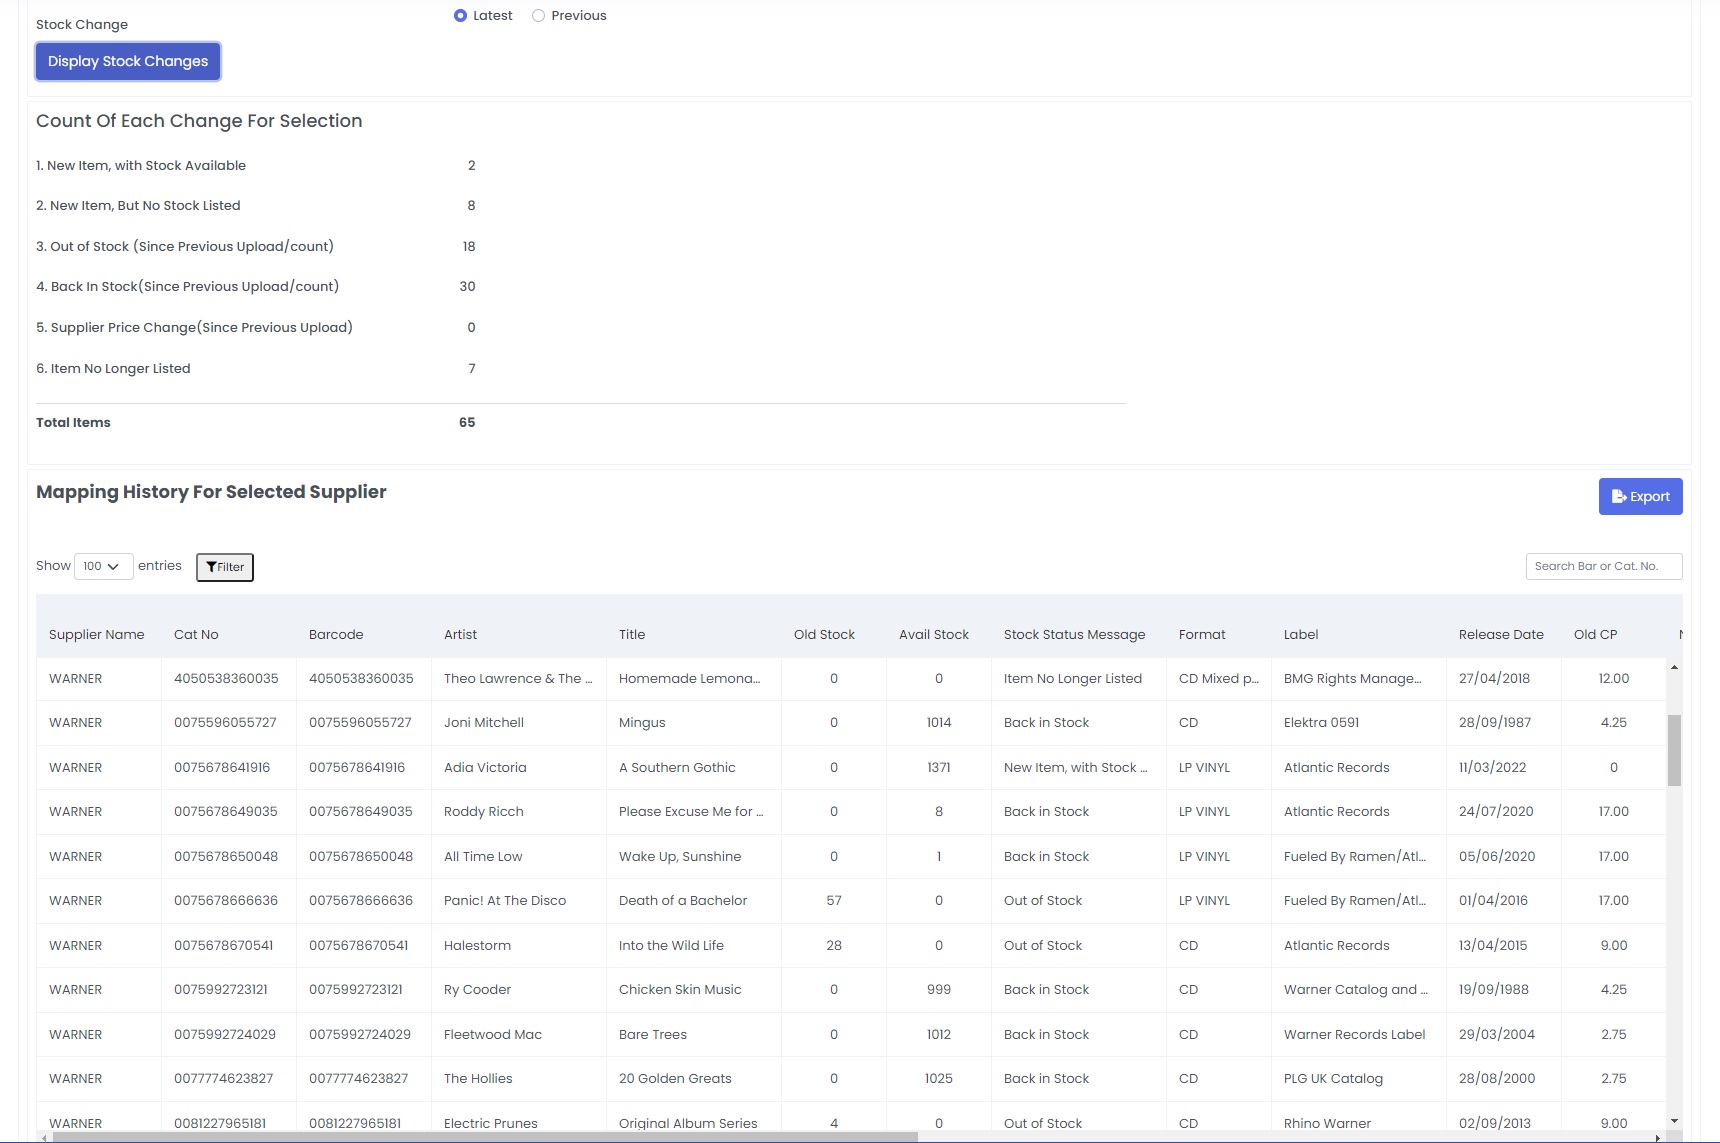Open the Show entries count dropdown
1720x1143 pixels.
pyautogui.click(x=103, y=567)
